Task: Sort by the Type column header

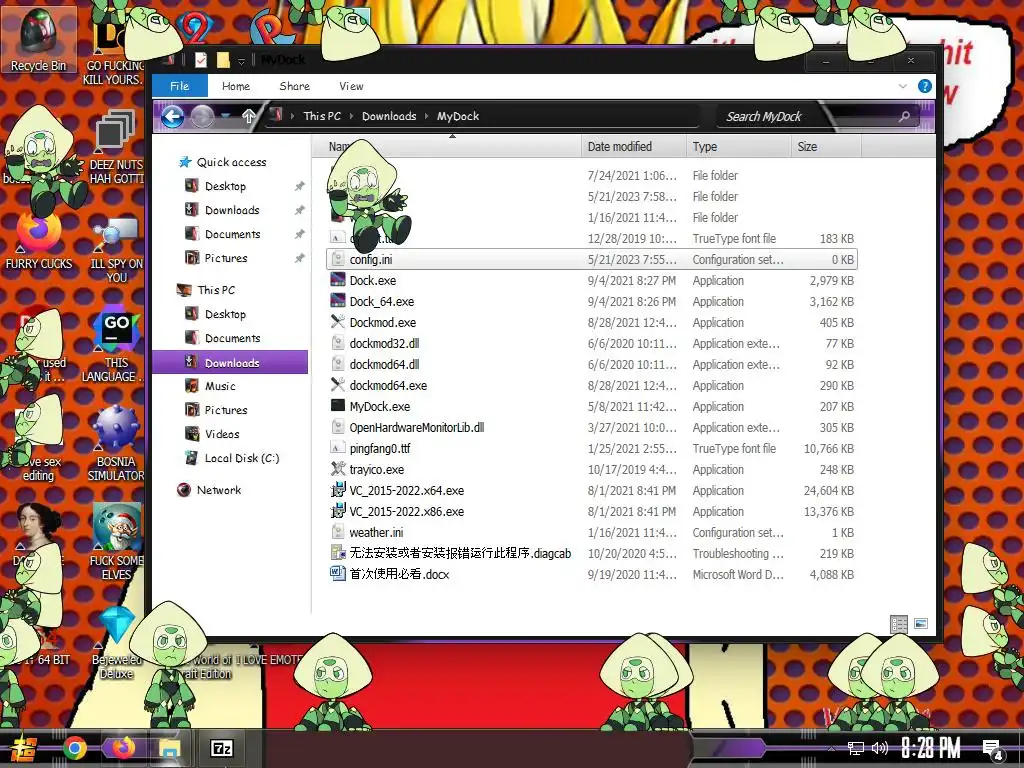Action: (x=738, y=146)
